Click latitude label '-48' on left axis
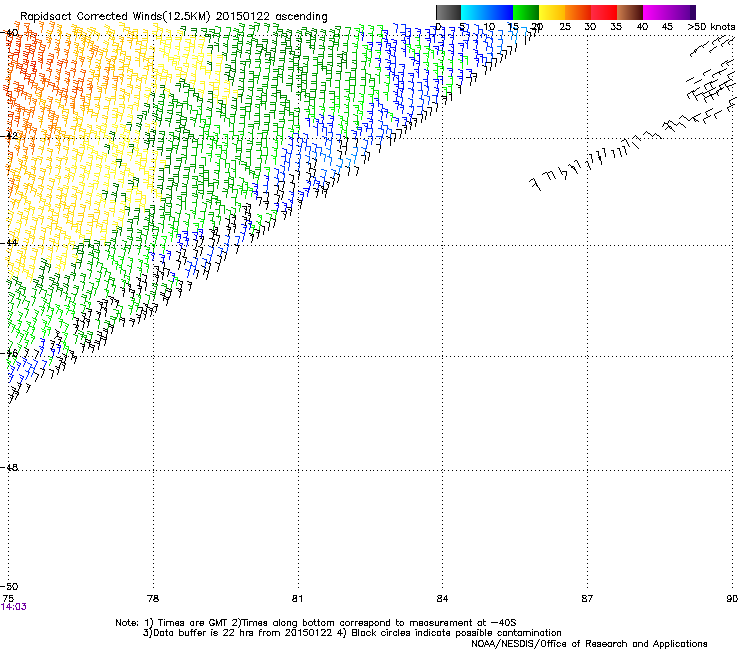740x650 pixels. click(x=9, y=467)
